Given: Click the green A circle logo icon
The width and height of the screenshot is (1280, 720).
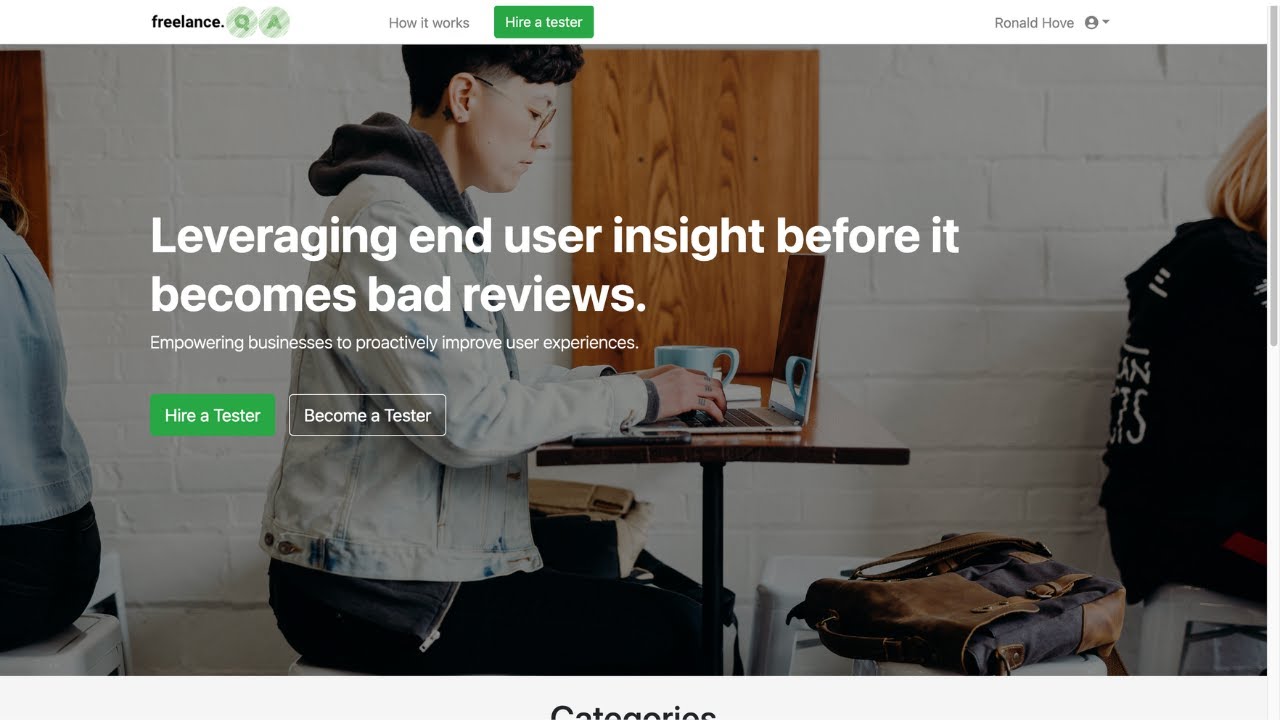Looking at the screenshot, I should (274, 22).
